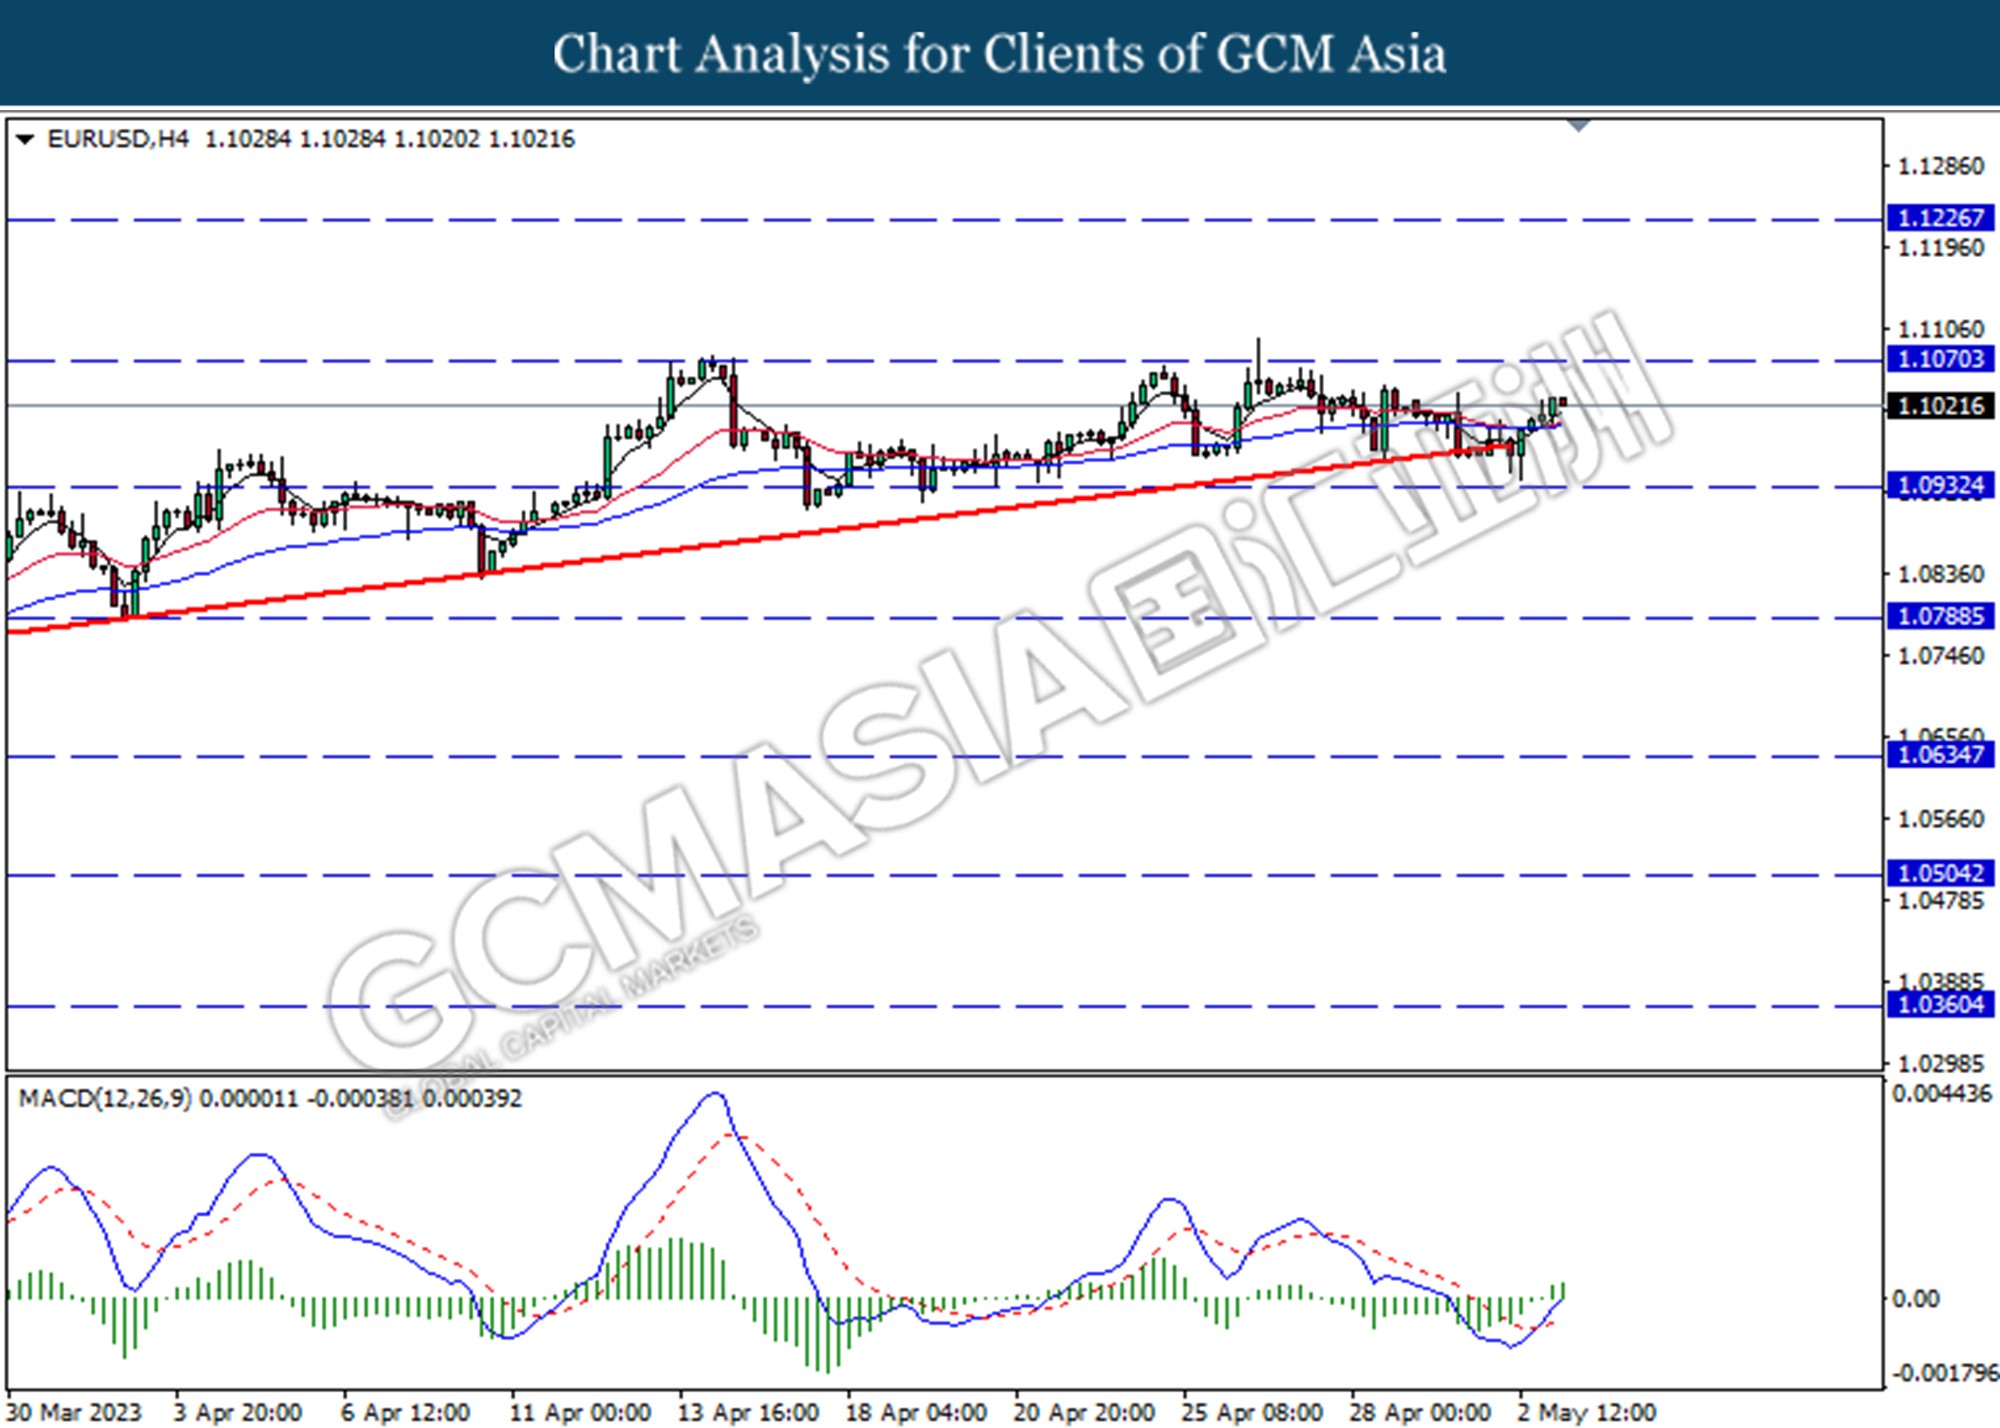Select the 1.06347 price level label
The height and width of the screenshot is (1428, 2000).
tap(1940, 754)
